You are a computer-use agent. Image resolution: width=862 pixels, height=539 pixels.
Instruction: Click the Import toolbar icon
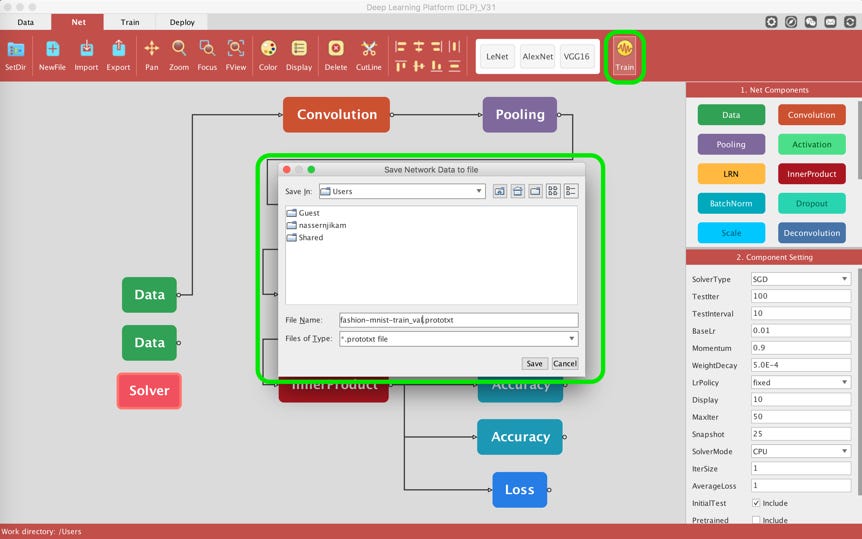click(86, 48)
